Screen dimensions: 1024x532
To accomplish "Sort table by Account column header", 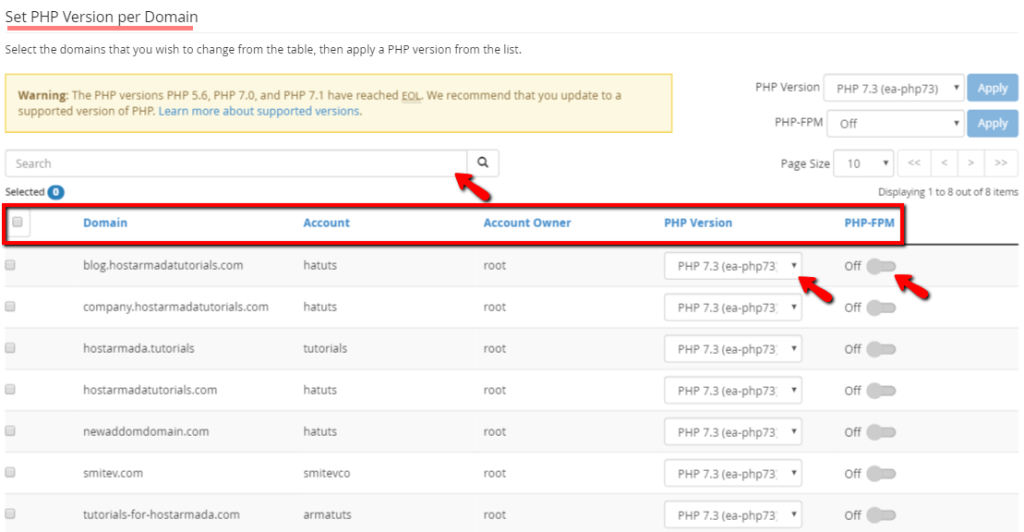I will (x=327, y=223).
